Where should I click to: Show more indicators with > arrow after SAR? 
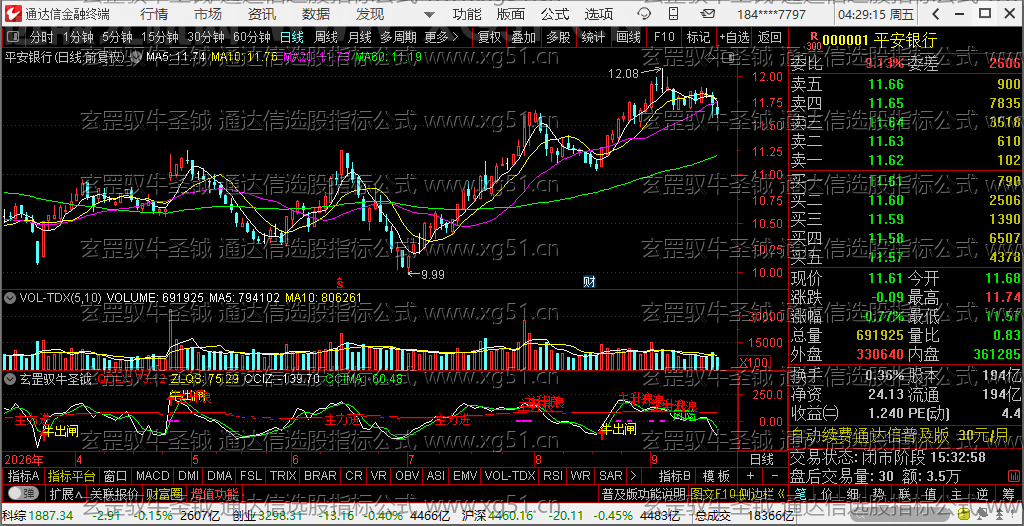(x=632, y=476)
